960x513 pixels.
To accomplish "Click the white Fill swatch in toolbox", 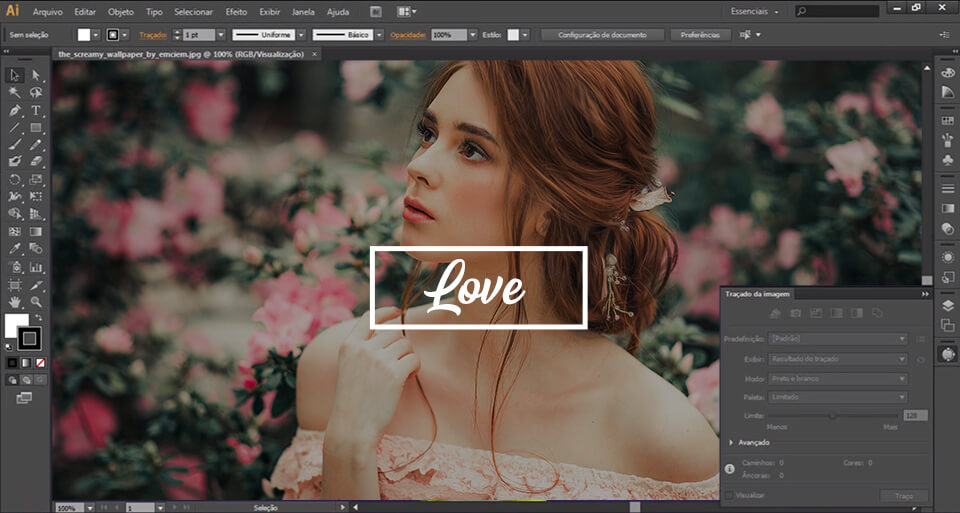I will (x=17, y=325).
